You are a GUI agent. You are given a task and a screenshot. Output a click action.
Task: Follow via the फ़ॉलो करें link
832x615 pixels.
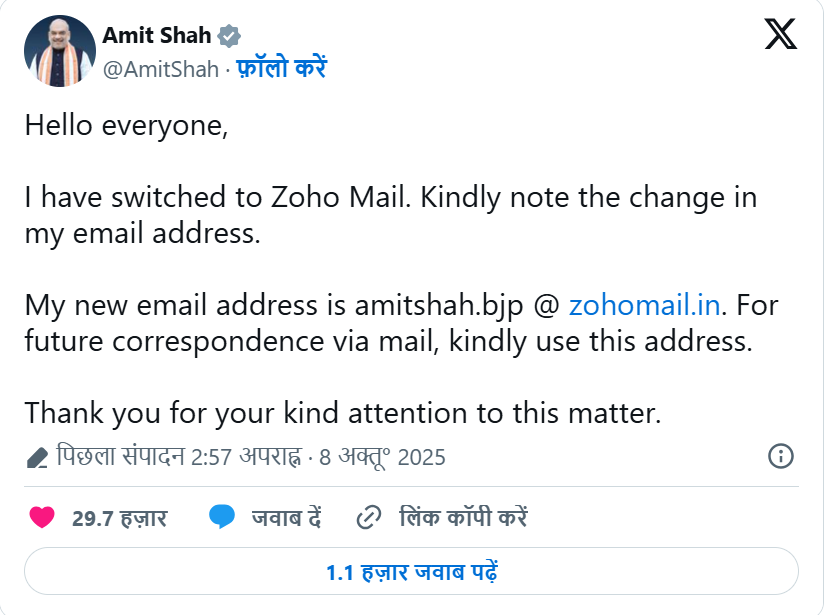[281, 69]
